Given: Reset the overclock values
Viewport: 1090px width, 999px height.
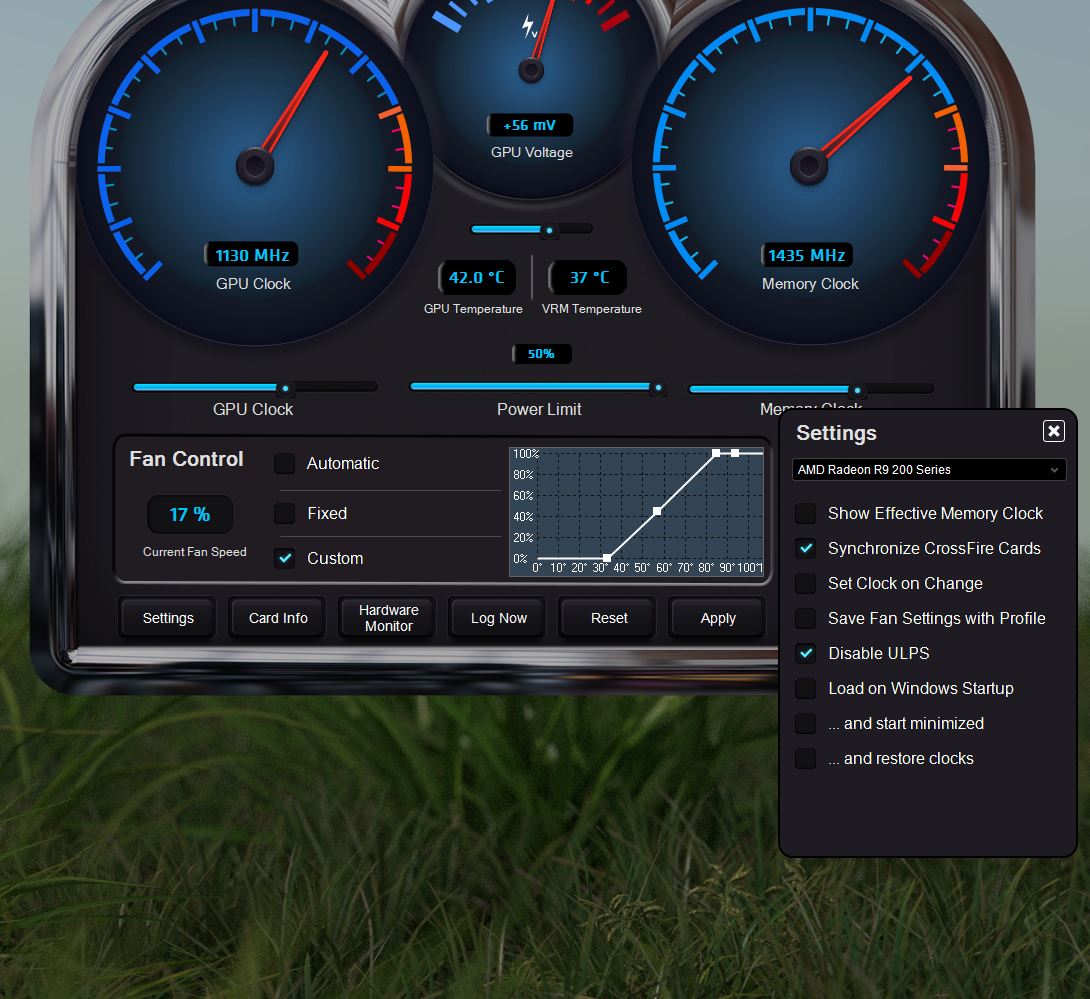Looking at the screenshot, I should [x=609, y=618].
